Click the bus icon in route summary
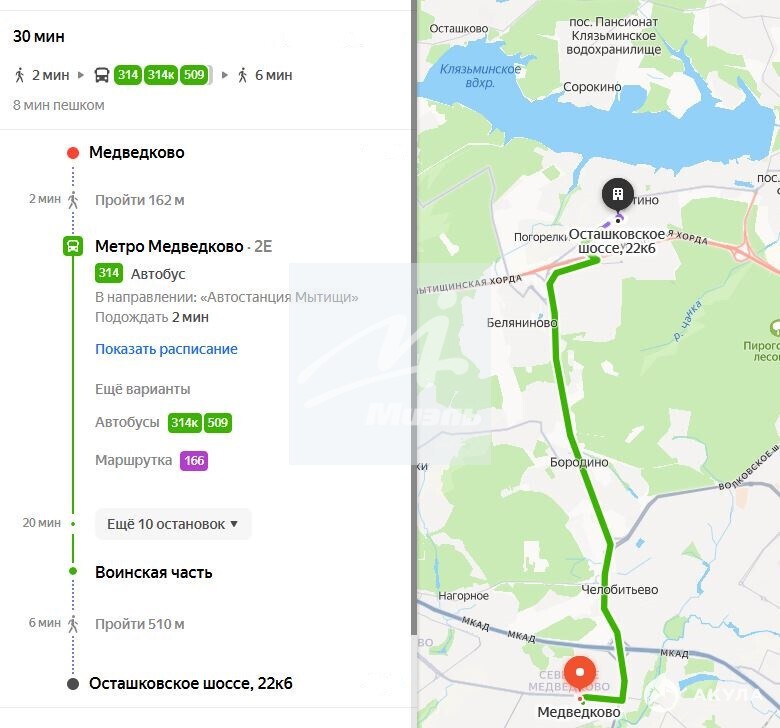 pyautogui.click(x=101, y=75)
